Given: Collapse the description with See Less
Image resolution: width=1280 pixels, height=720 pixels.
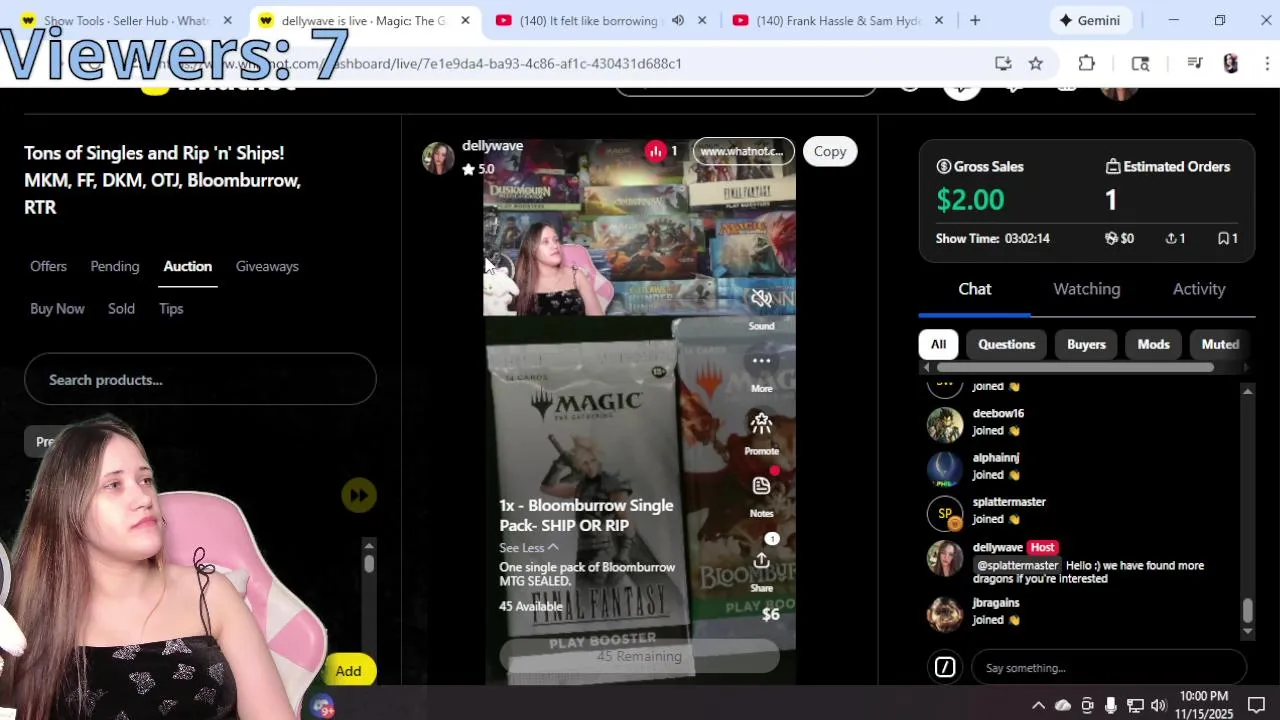Looking at the screenshot, I should point(529,547).
